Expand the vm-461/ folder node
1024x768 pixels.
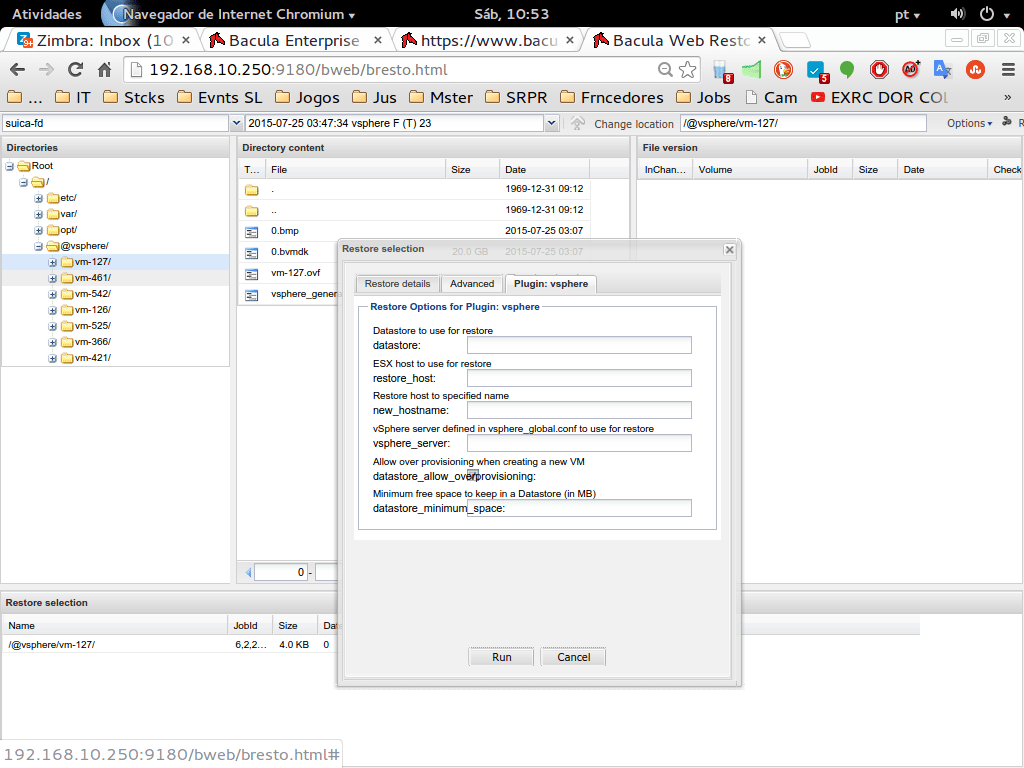click(52, 278)
